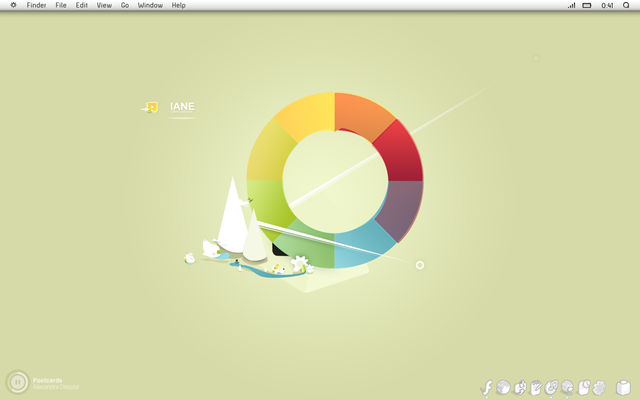This screenshot has height=400, width=640.
Task: Open the flower-shaped dock icon
Action: coord(599,387)
